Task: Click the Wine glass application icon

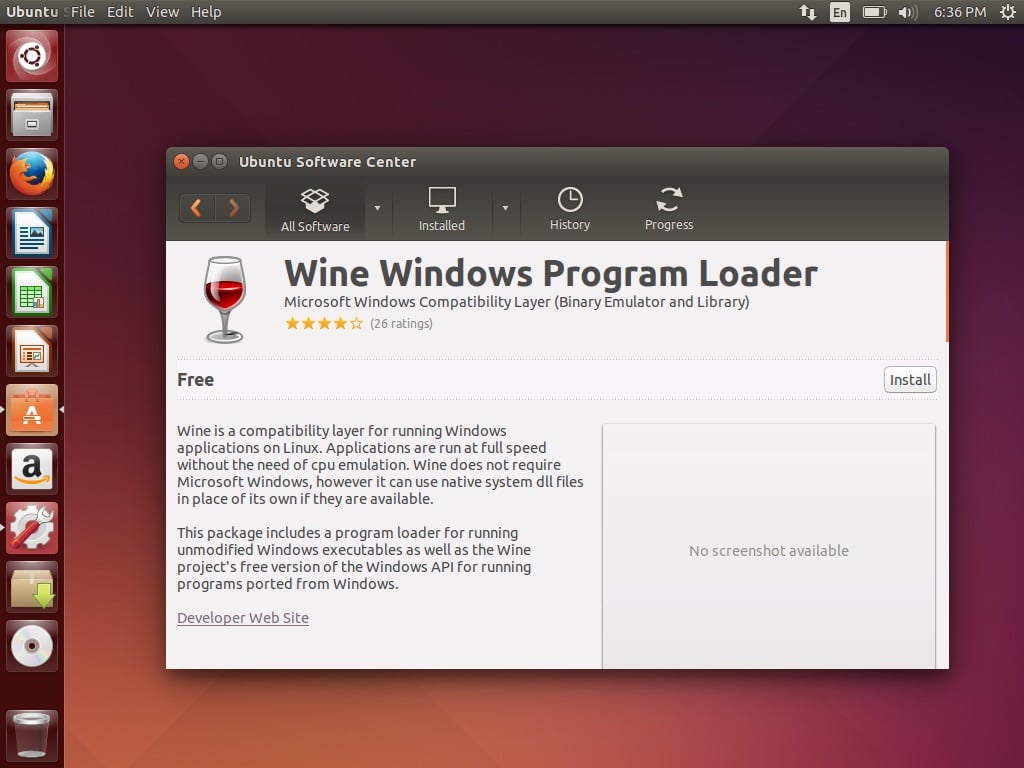Action: click(225, 300)
